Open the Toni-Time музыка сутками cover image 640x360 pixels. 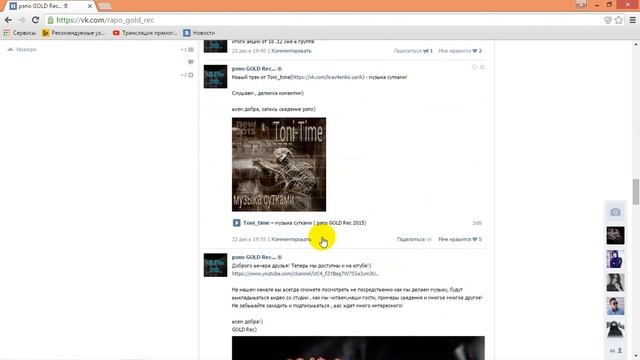[x=279, y=164]
